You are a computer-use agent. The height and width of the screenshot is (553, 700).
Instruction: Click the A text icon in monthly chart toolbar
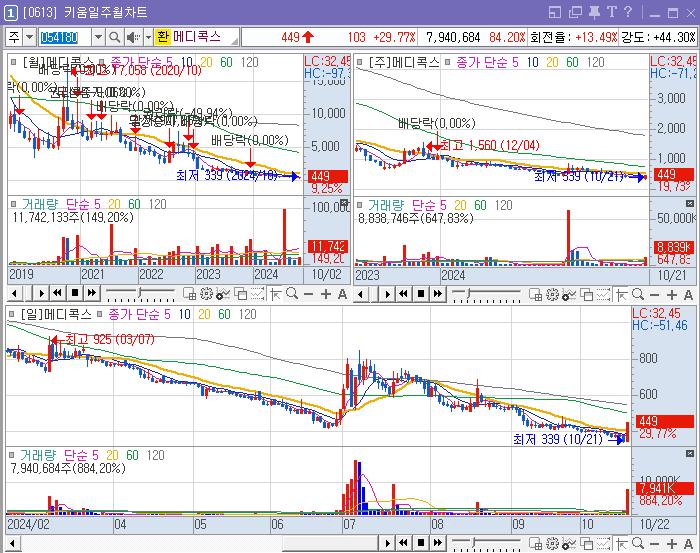coord(342,294)
